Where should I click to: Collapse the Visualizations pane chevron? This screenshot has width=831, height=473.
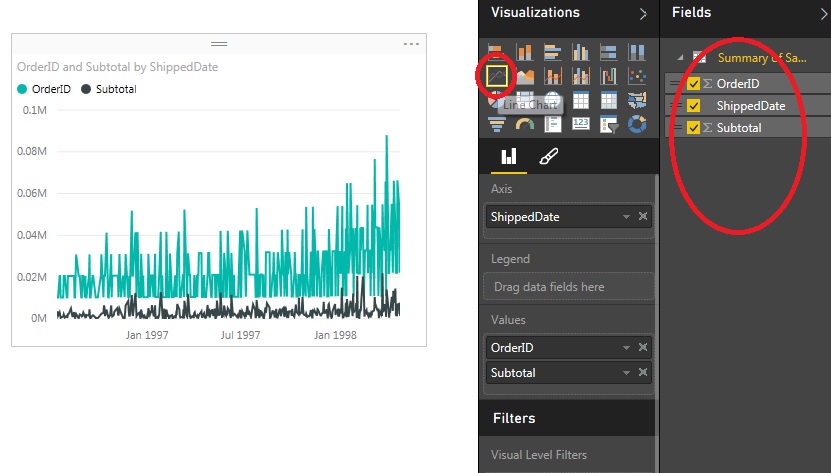[x=643, y=14]
